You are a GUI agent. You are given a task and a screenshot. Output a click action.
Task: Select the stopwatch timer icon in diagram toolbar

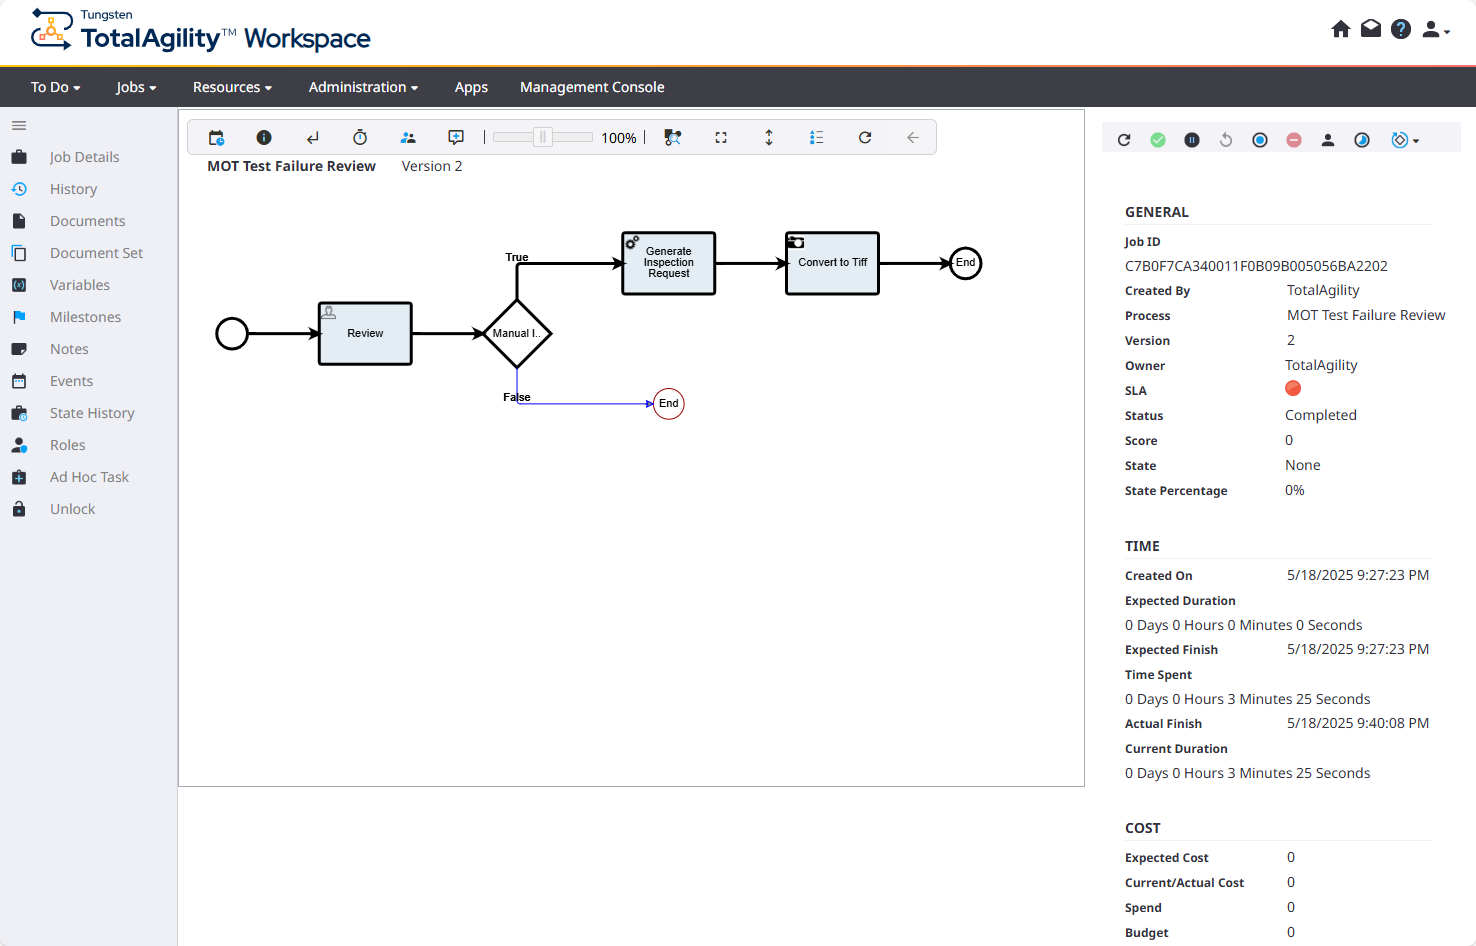[360, 137]
